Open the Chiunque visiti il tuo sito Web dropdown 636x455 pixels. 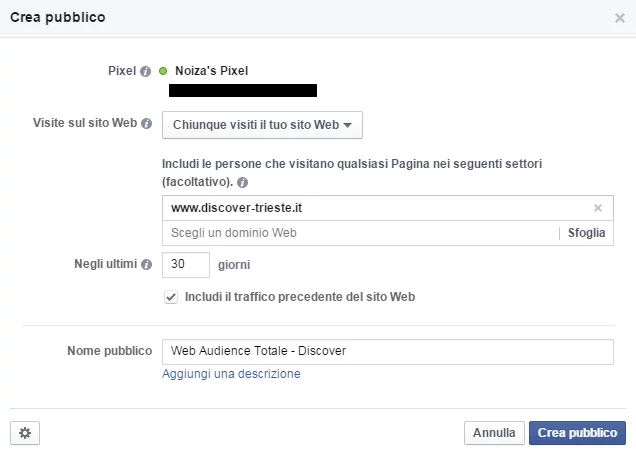pyautogui.click(x=262, y=125)
